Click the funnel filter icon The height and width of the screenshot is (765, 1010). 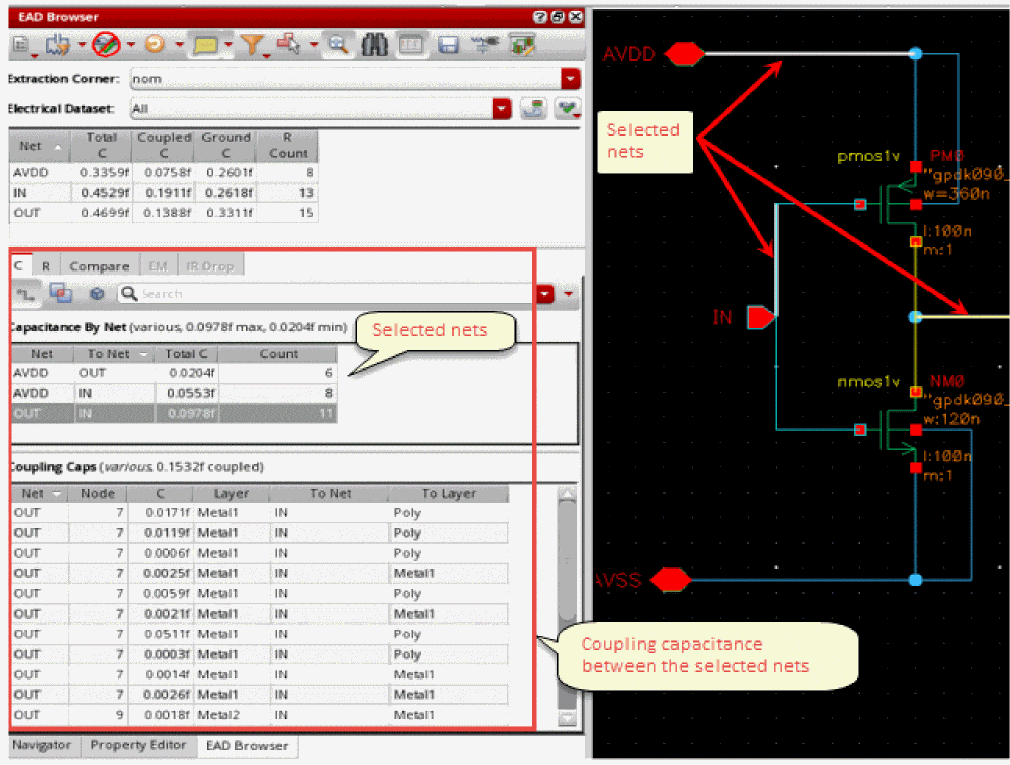(253, 45)
